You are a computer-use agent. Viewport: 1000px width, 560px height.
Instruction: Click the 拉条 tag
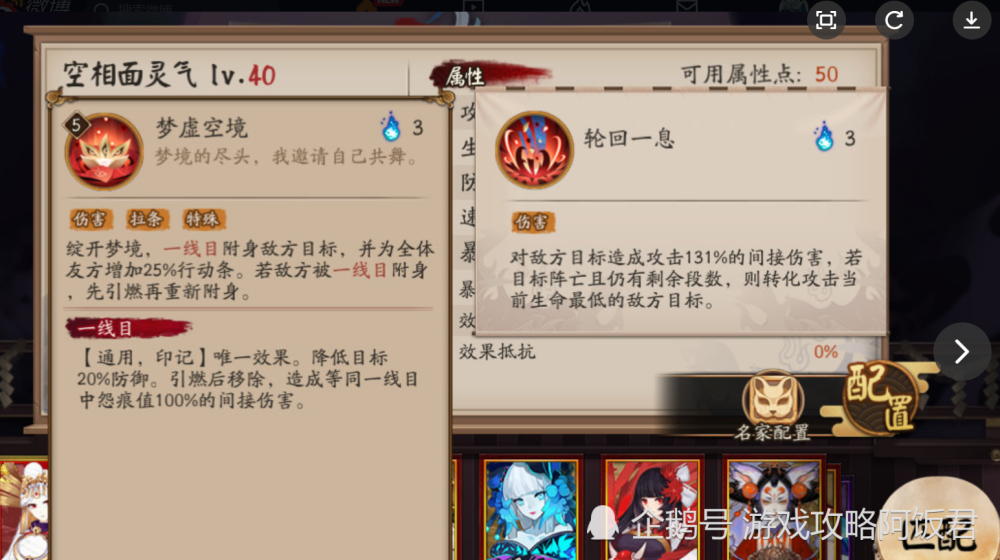tap(147, 219)
